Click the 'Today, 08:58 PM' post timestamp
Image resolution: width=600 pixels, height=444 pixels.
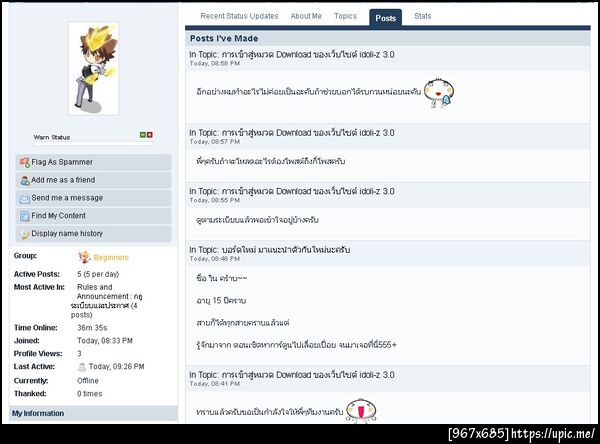(215, 64)
